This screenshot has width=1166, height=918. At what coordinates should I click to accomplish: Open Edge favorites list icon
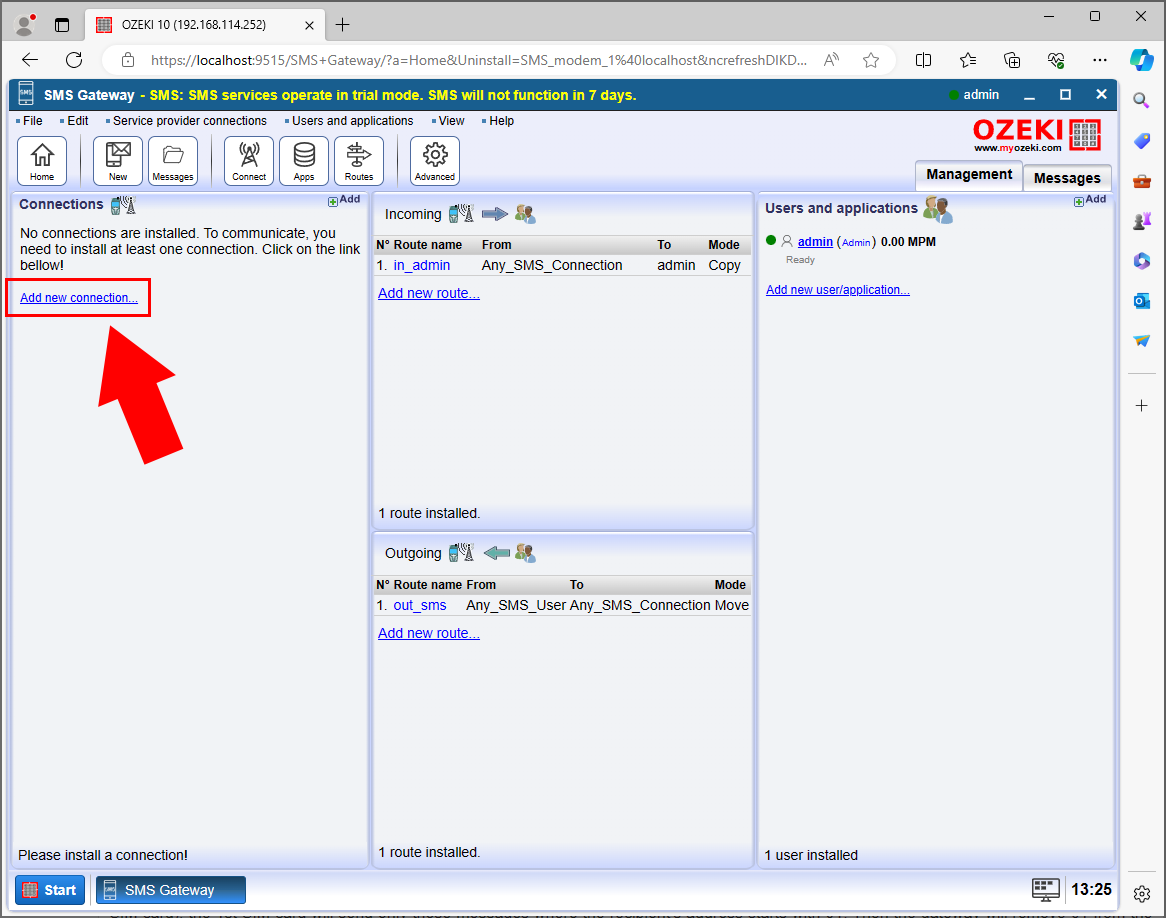967,60
